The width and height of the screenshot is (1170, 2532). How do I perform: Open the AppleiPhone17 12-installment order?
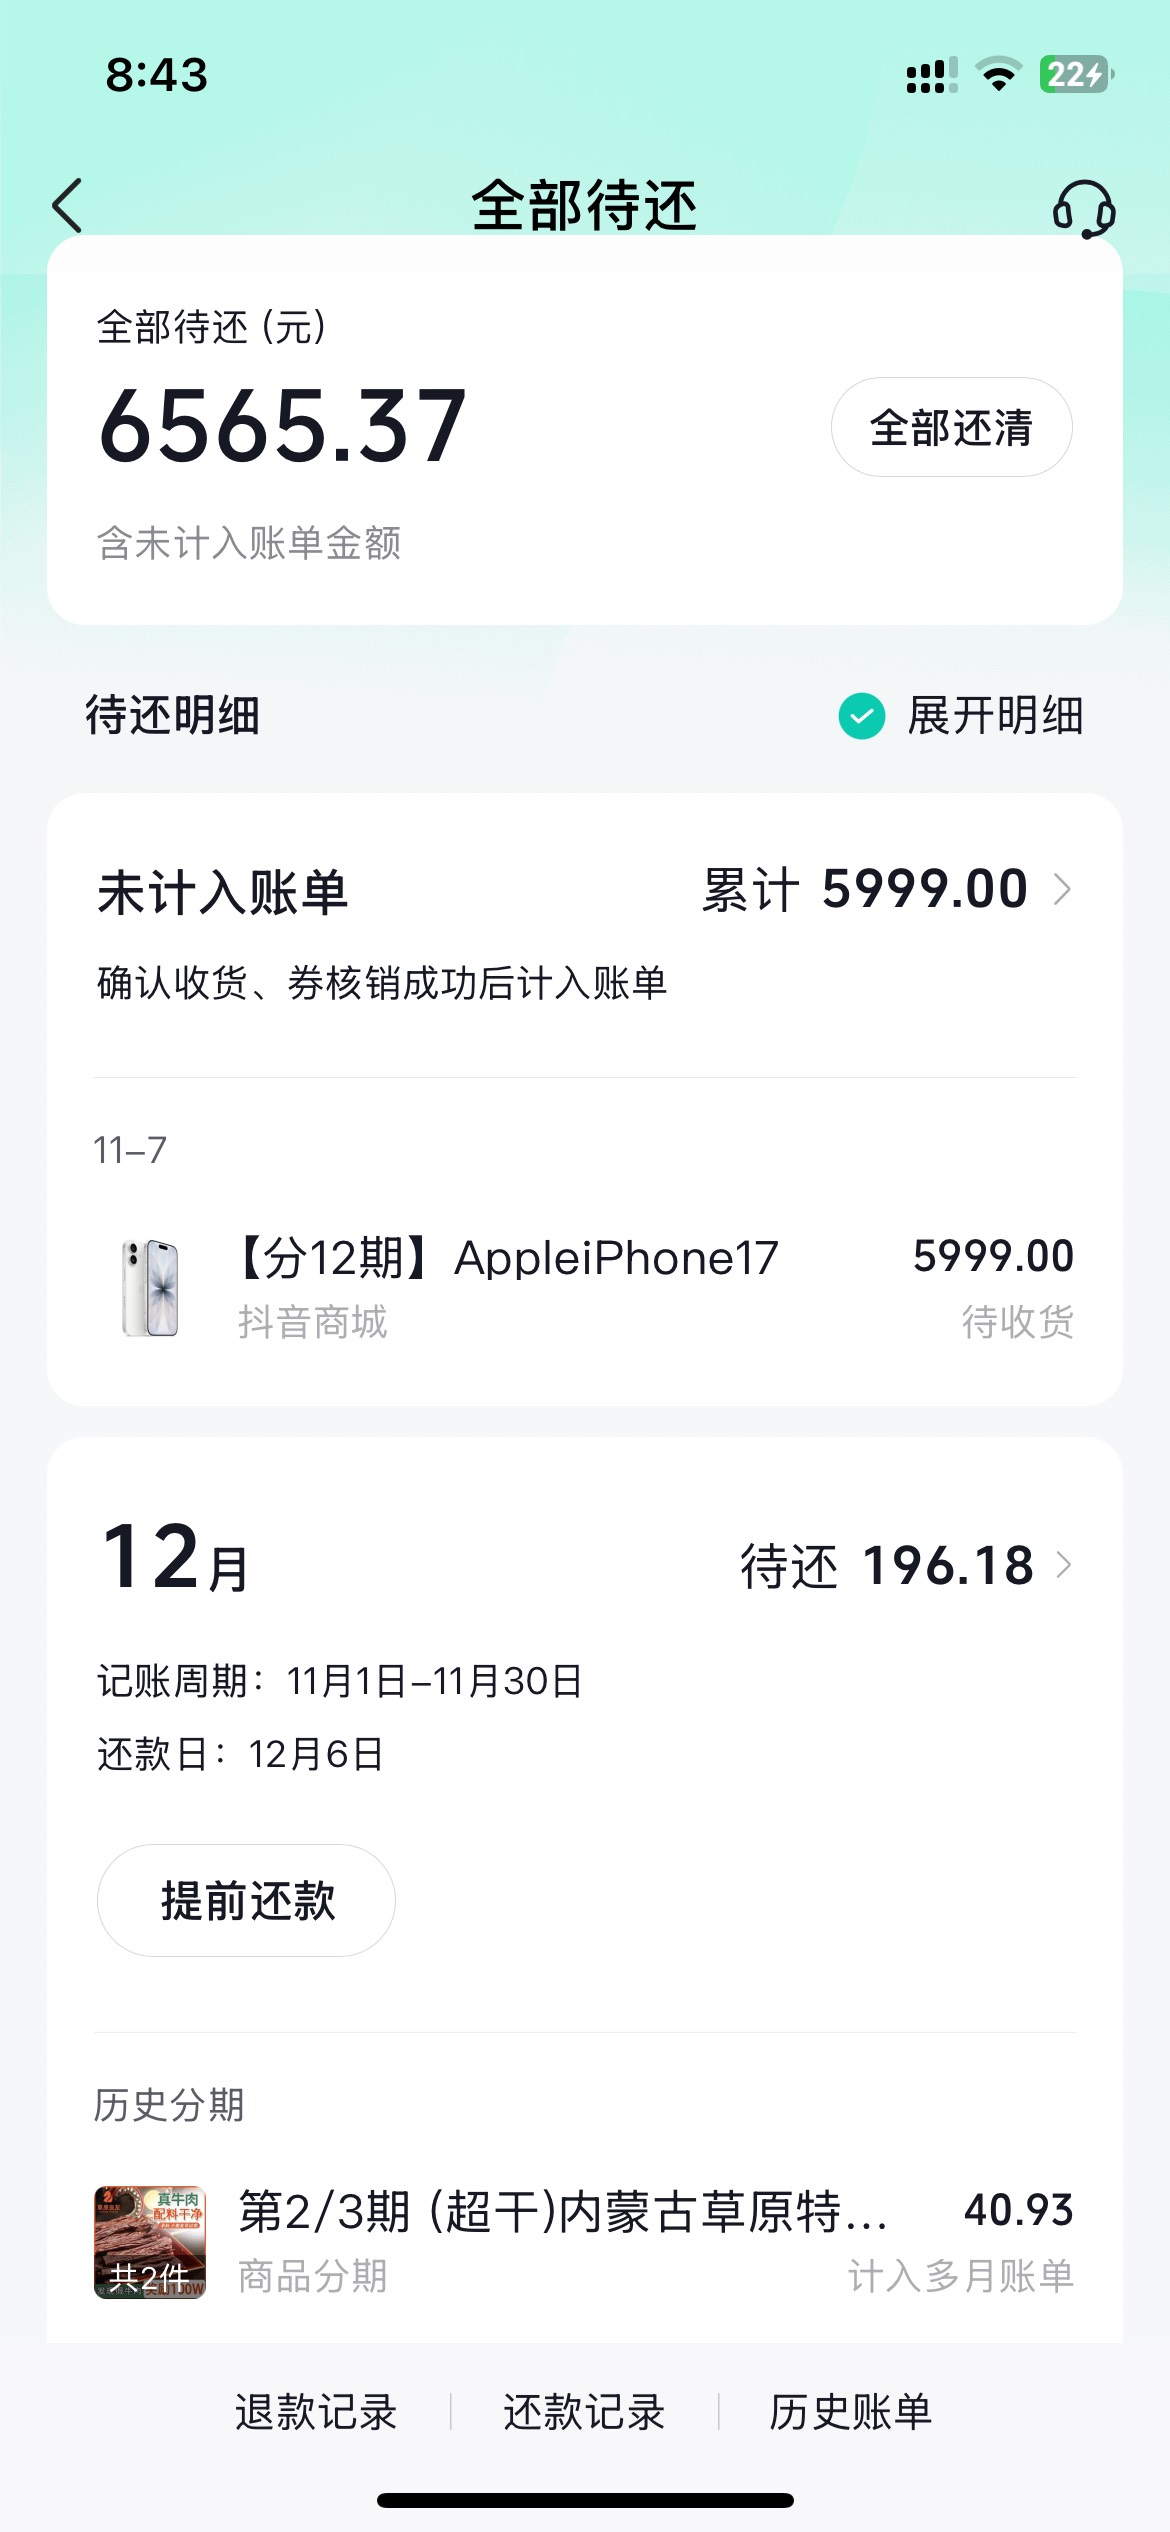click(x=508, y=1258)
